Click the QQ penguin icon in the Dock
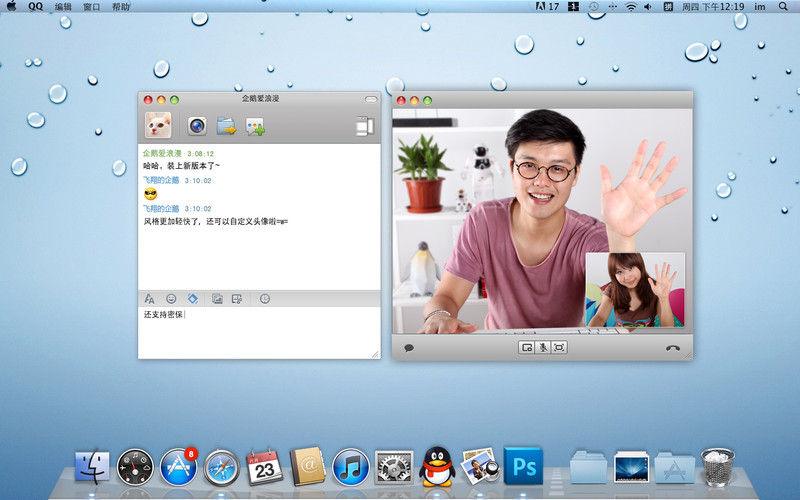 tap(437, 466)
